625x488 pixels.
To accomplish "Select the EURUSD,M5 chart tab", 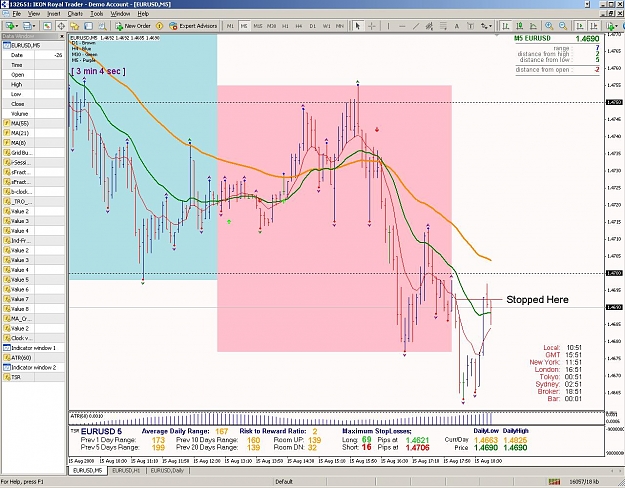I will pos(88,471).
